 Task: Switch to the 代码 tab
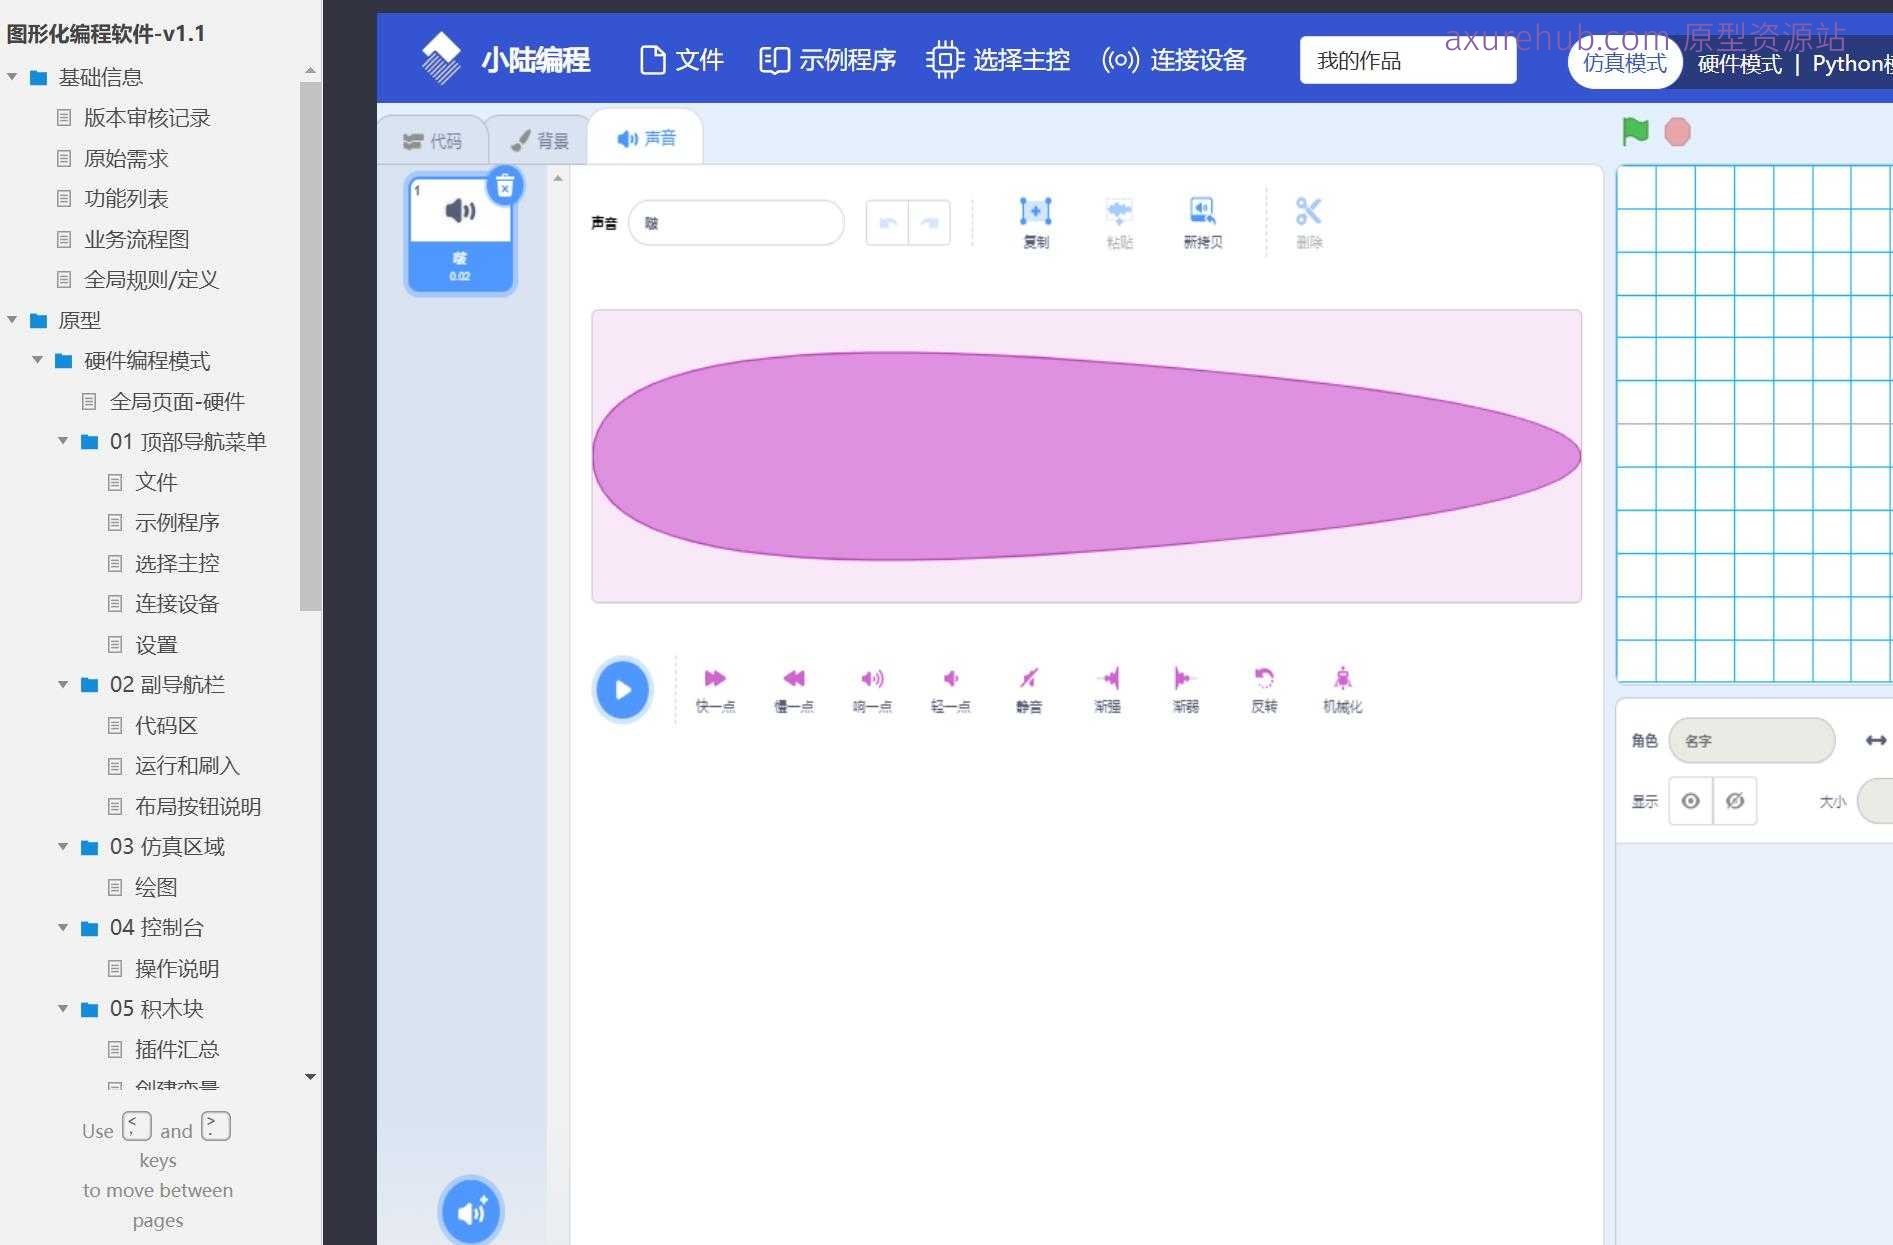coord(434,139)
